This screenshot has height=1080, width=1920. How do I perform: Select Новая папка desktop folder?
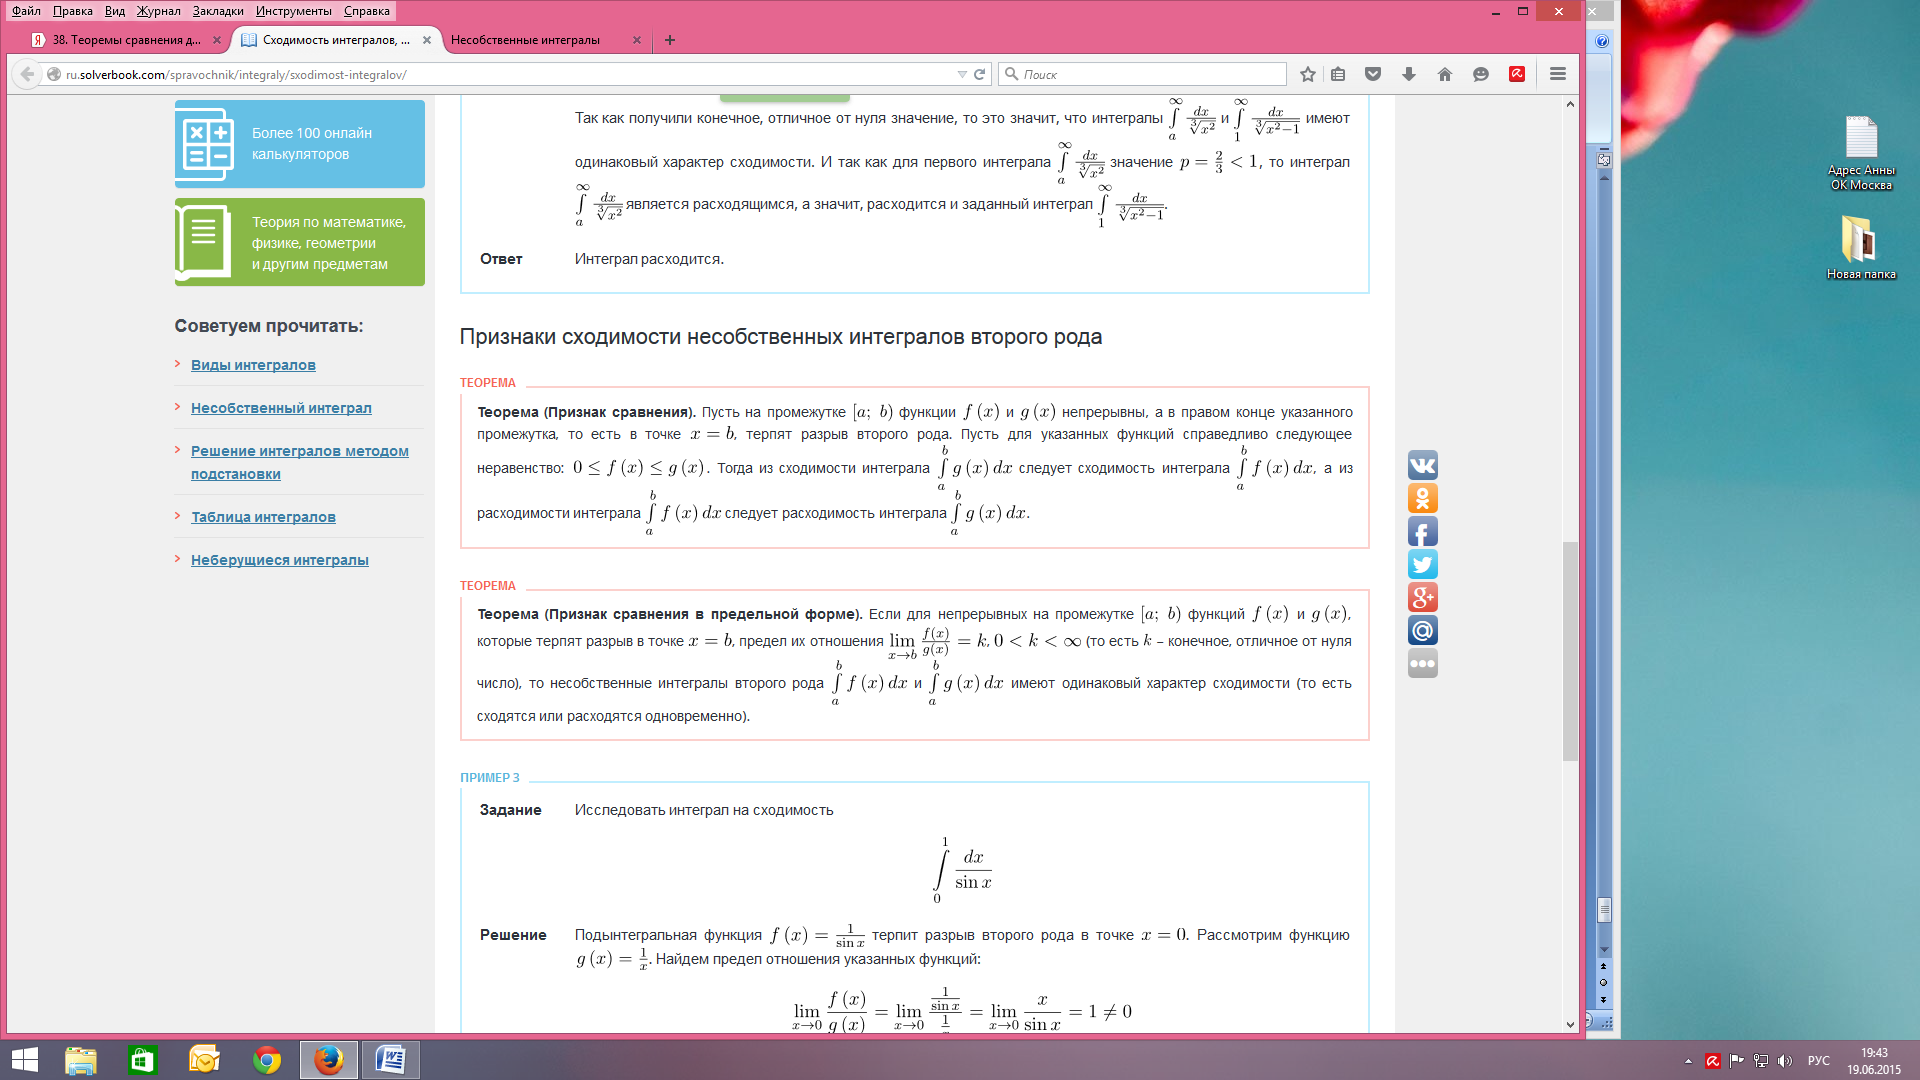click(1861, 248)
